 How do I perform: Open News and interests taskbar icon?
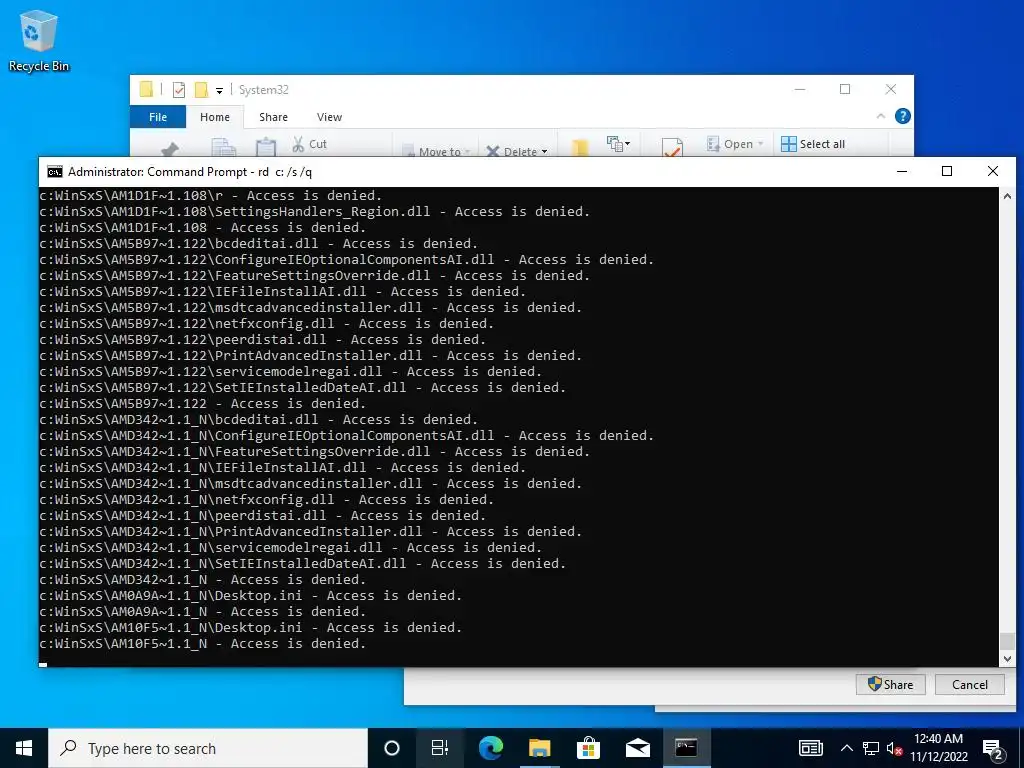(810, 748)
